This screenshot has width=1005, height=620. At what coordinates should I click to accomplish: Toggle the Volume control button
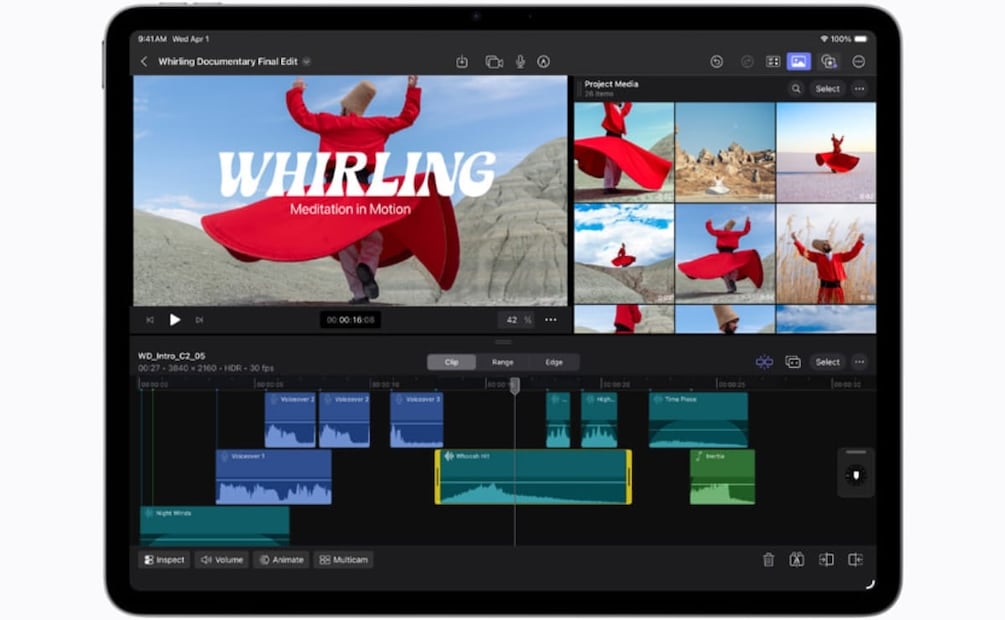222,560
